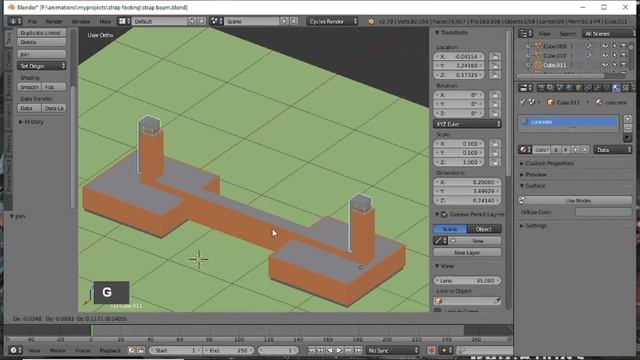The image size is (640, 360).
Task: Lock Location X value
Action: point(495,56)
